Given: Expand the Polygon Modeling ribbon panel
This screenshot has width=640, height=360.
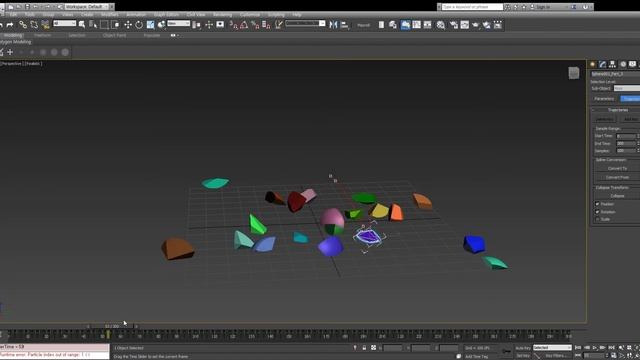Looking at the screenshot, I should 16,42.
